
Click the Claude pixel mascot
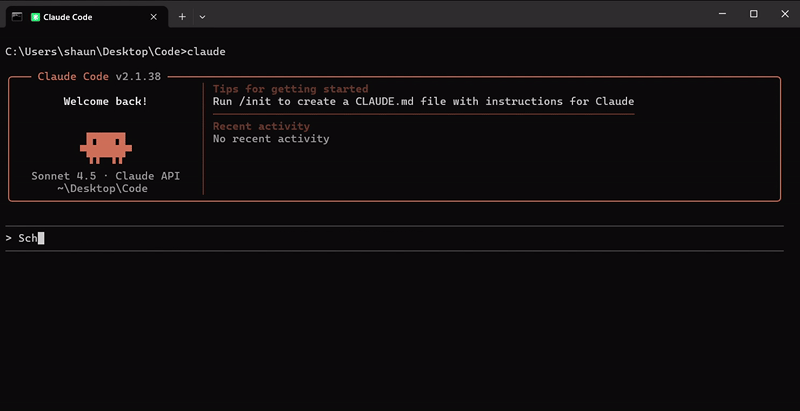(106, 148)
